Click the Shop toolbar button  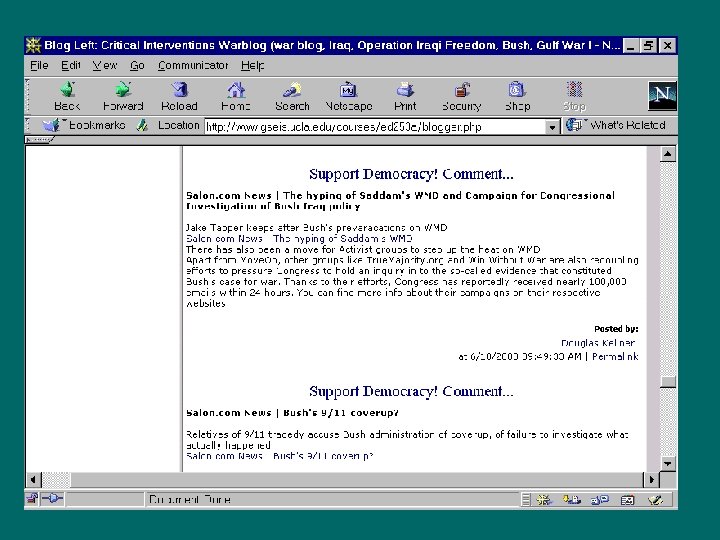[518, 96]
